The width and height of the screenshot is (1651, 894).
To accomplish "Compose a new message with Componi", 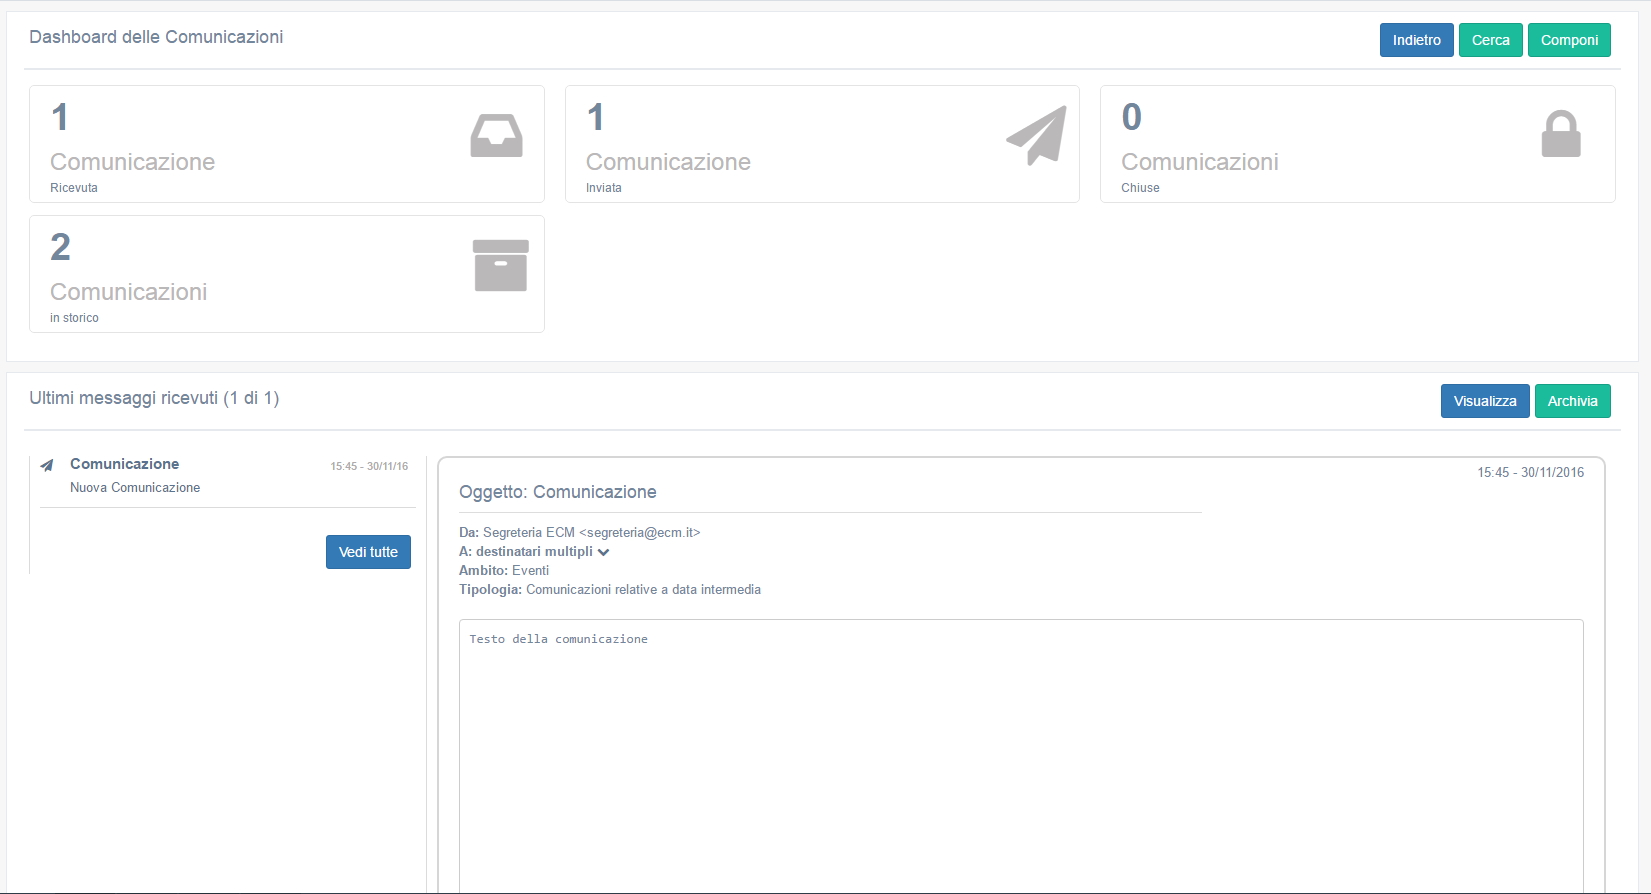I will pyautogui.click(x=1568, y=40).
